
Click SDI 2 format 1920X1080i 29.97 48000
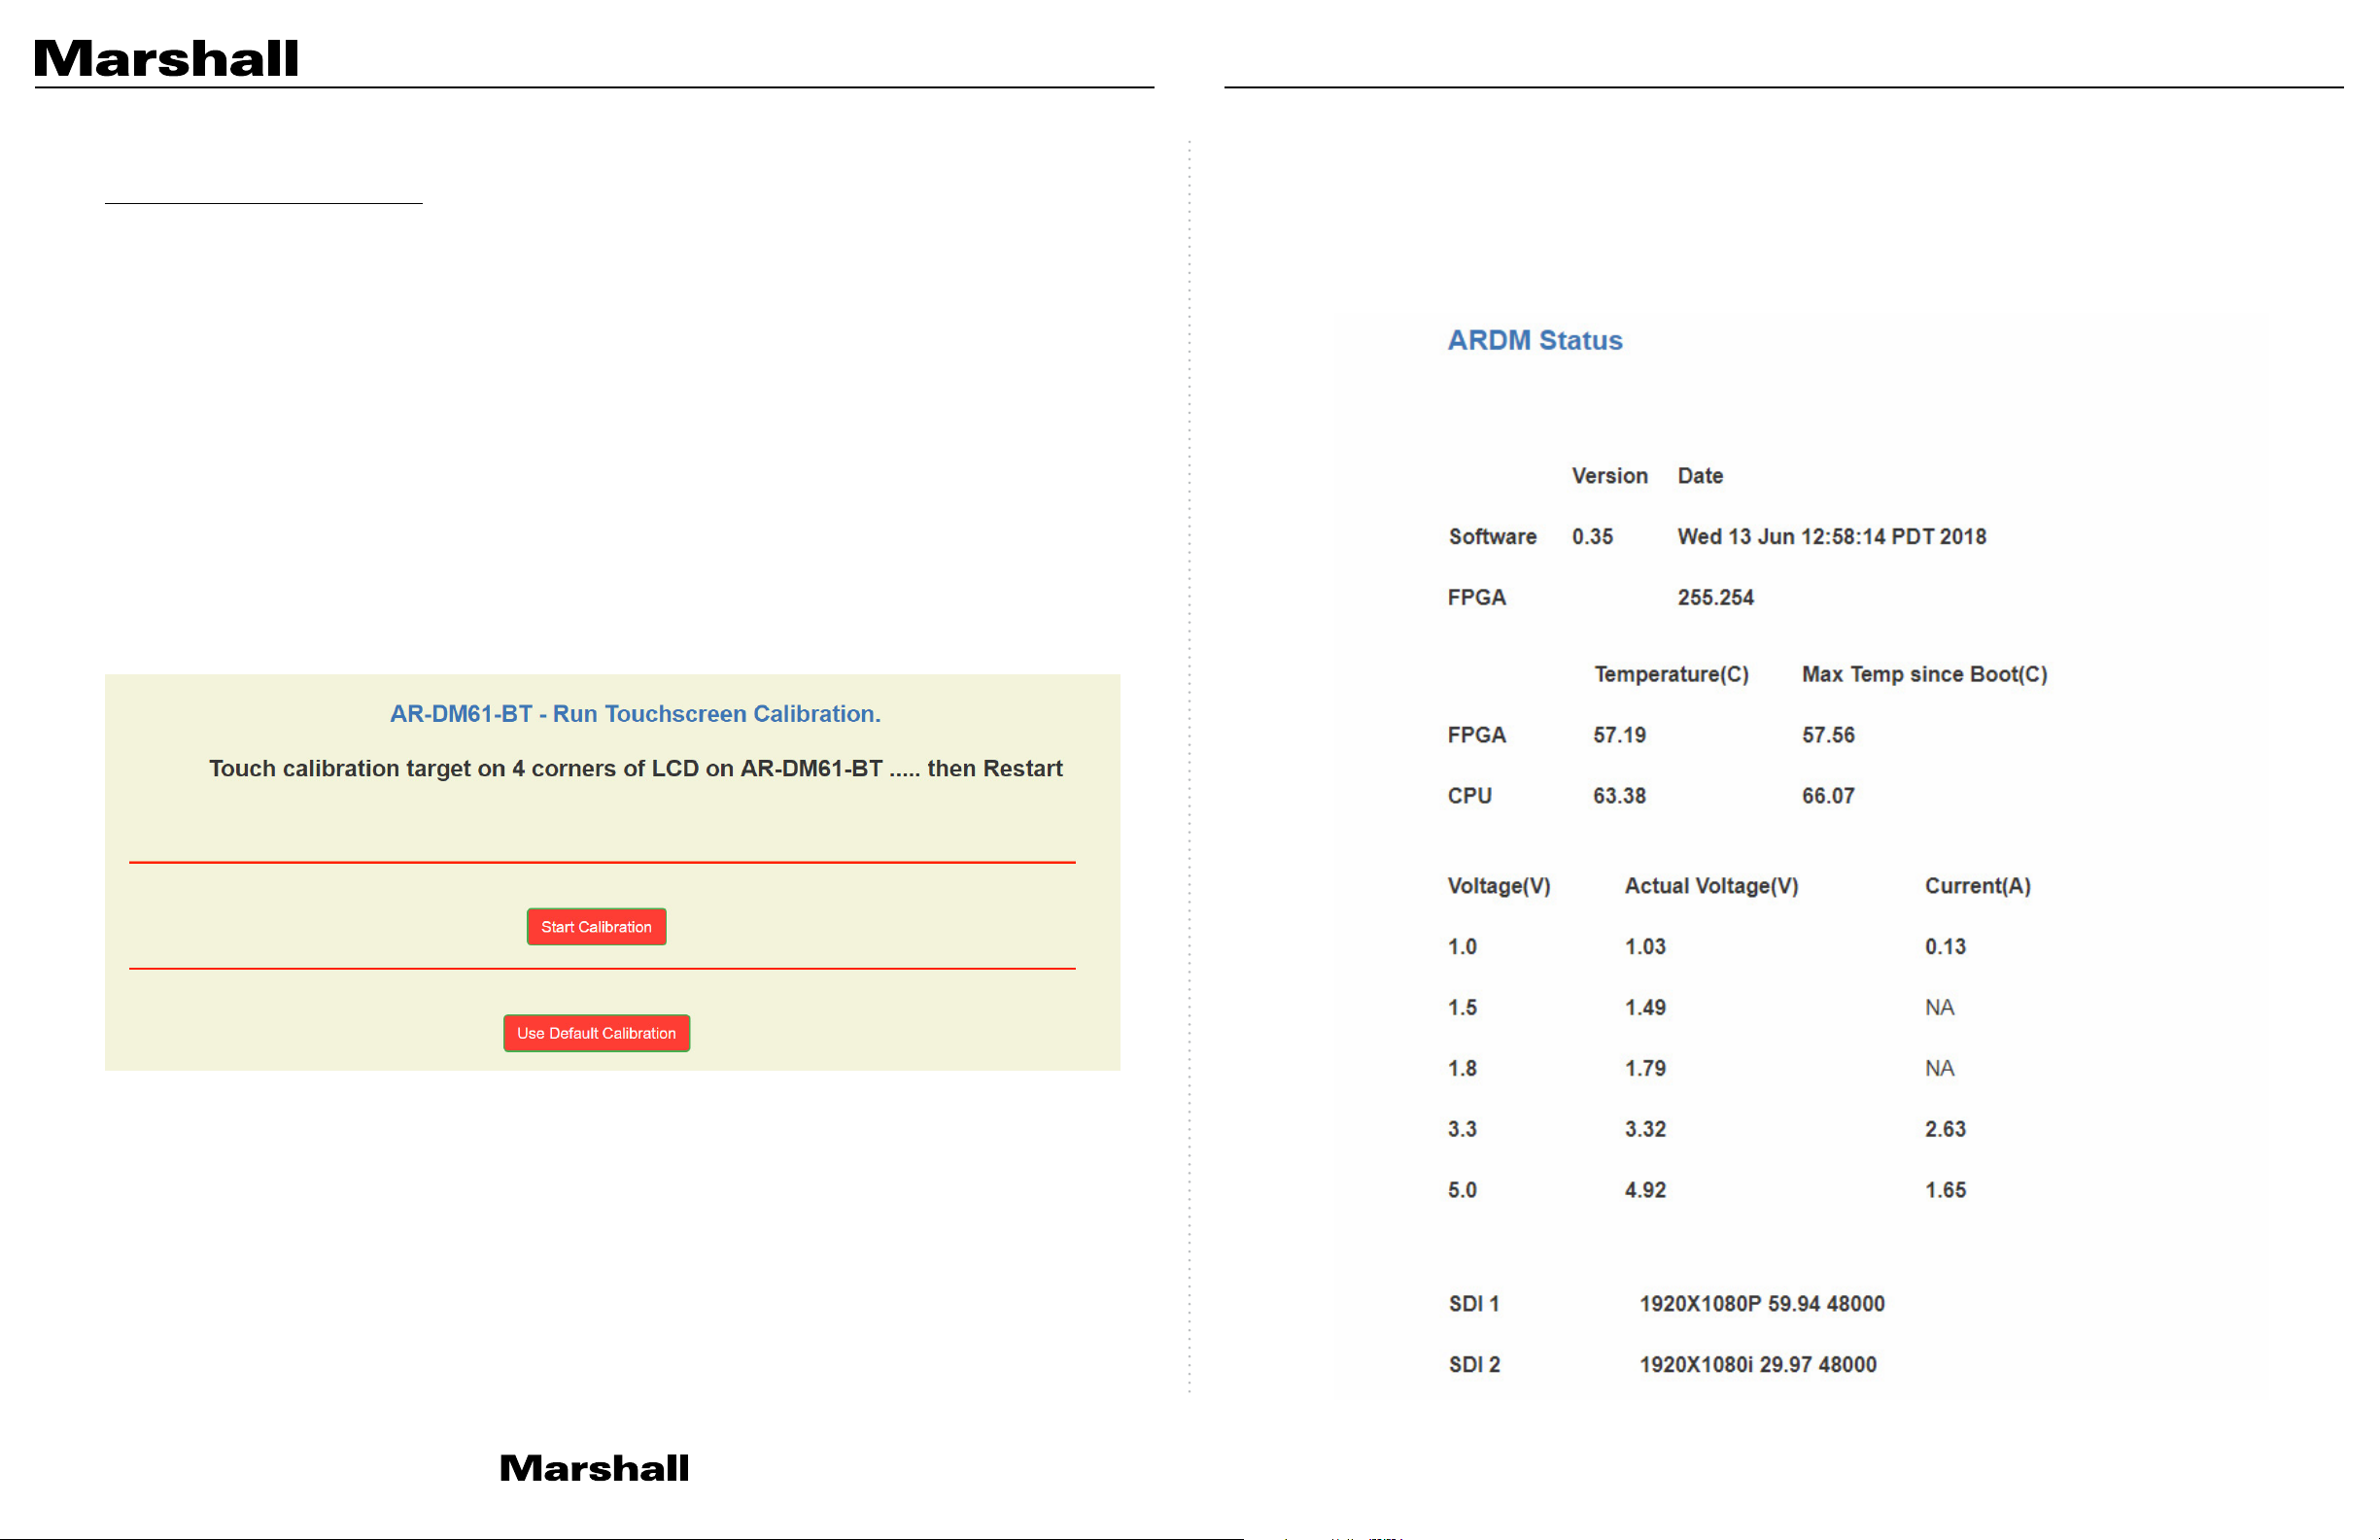point(1758,1365)
